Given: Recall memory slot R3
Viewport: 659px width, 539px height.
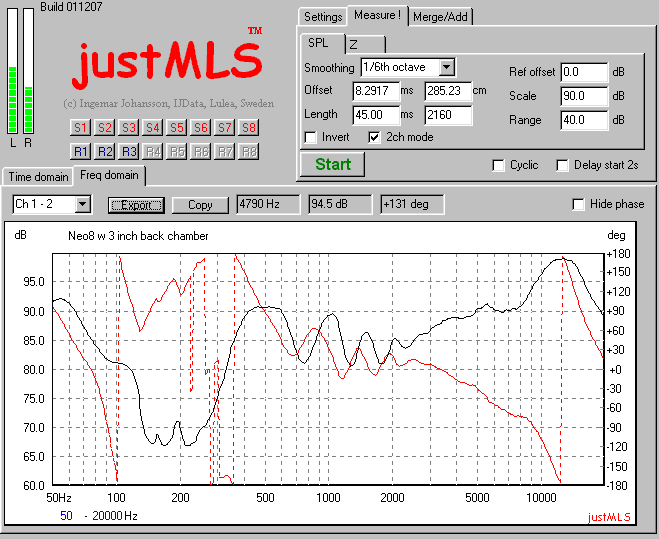Looking at the screenshot, I should point(129,152).
